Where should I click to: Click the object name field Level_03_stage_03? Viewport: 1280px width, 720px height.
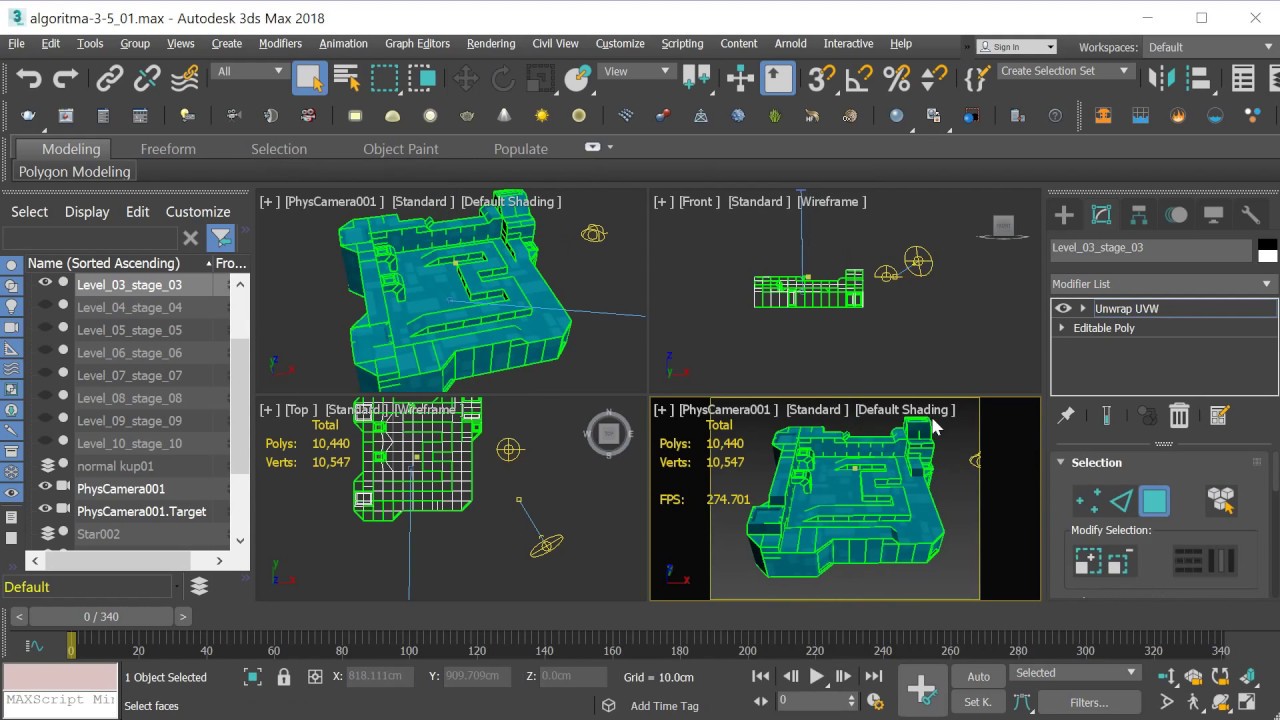coord(1151,248)
